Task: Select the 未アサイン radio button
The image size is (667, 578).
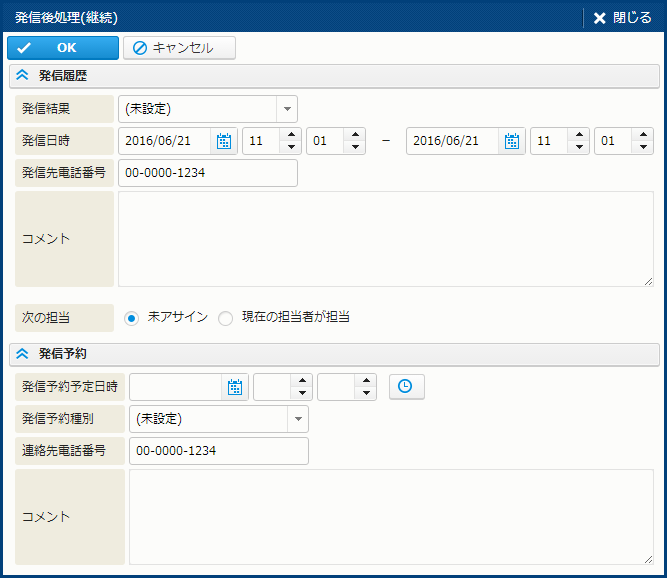Action: coord(131,318)
